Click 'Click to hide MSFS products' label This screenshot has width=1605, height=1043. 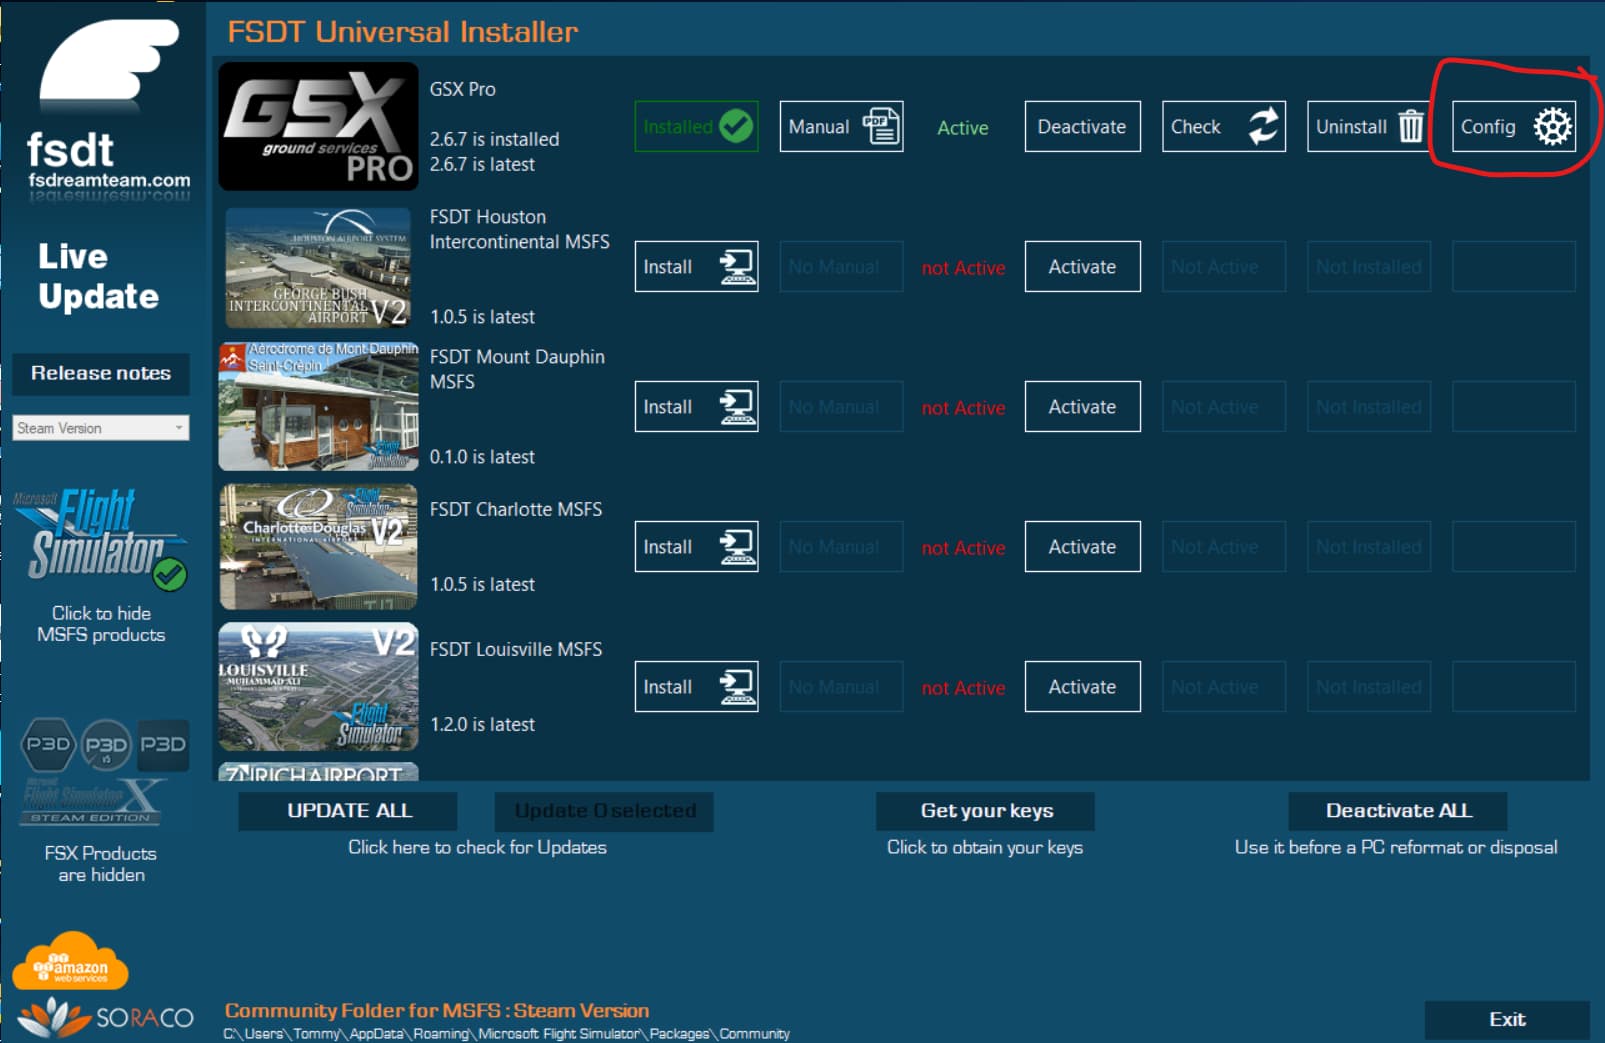101,624
